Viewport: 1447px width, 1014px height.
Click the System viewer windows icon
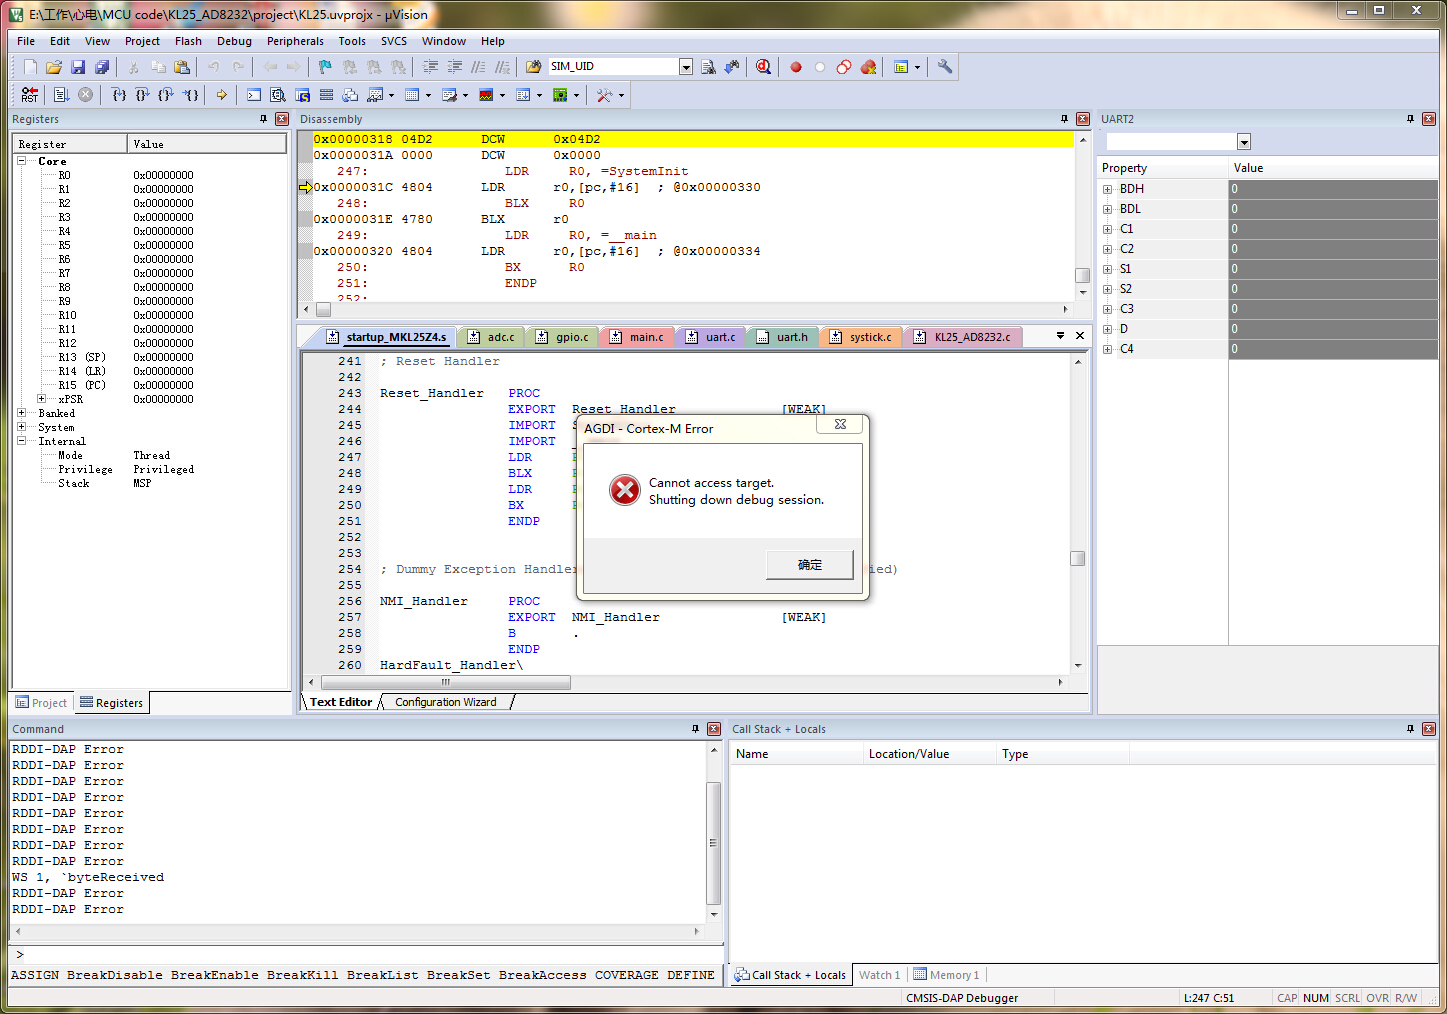click(561, 95)
